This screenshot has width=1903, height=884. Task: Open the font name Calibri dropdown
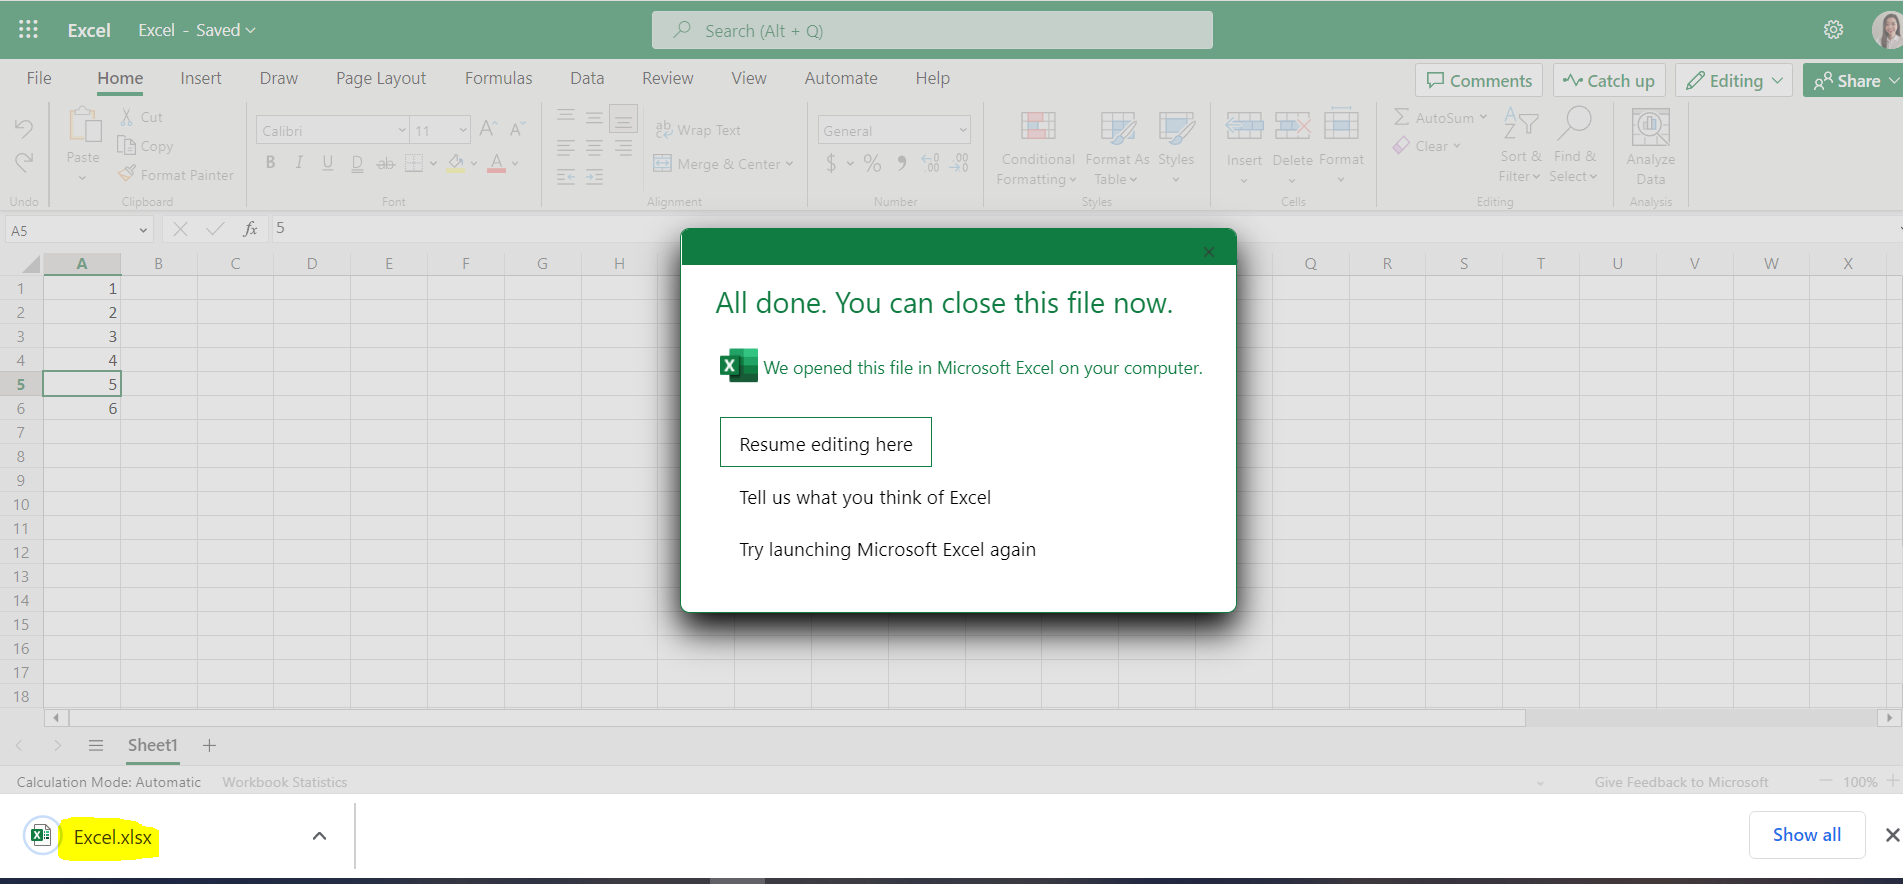402,130
